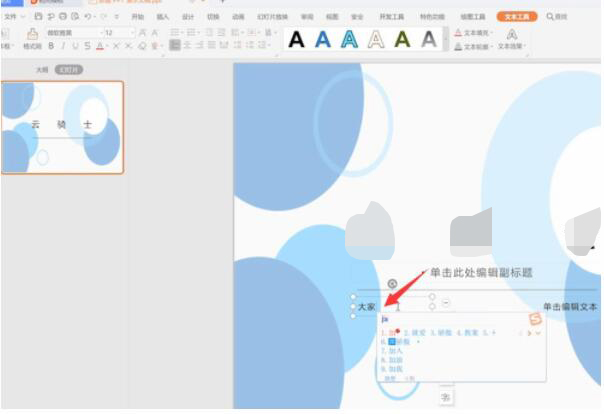The height and width of the screenshot is (414, 604).
Task: Click the 格式刷 format painter icon
Action: [32, 39]
